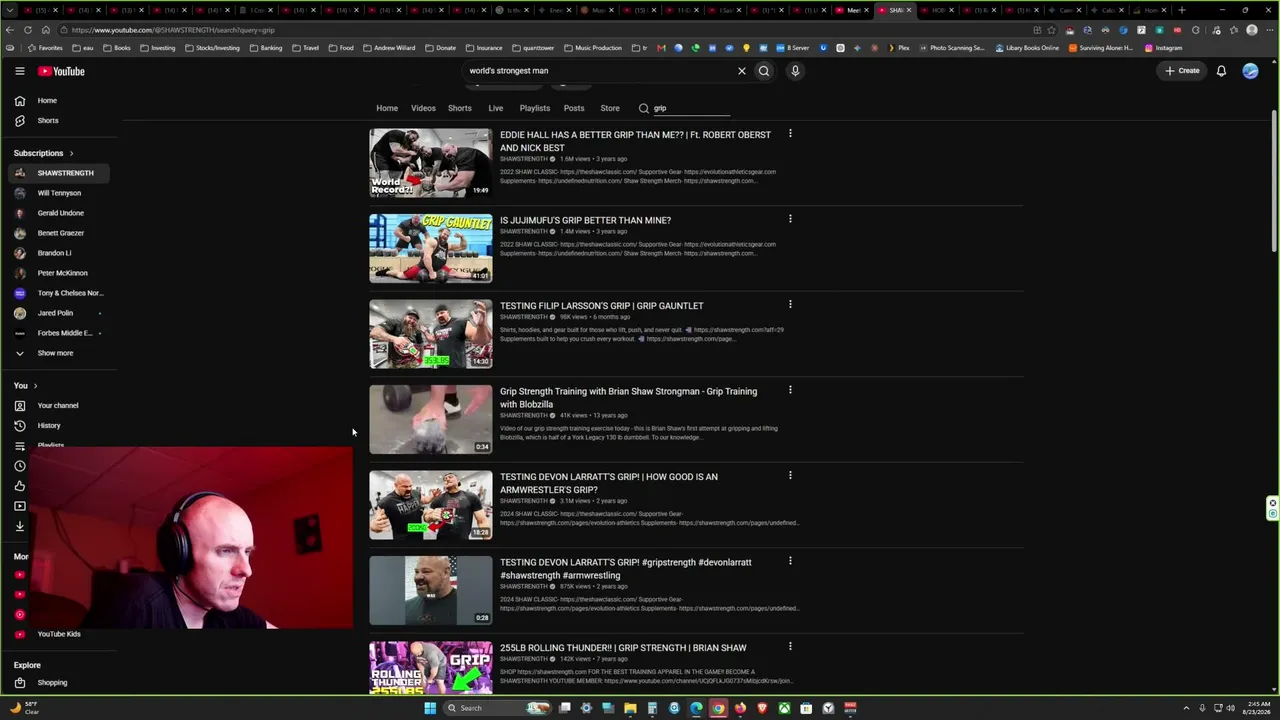This screenshot has width=1280, height=720.
Task: Open the Travel bookmarks folder
Action: tap(305, 48)
